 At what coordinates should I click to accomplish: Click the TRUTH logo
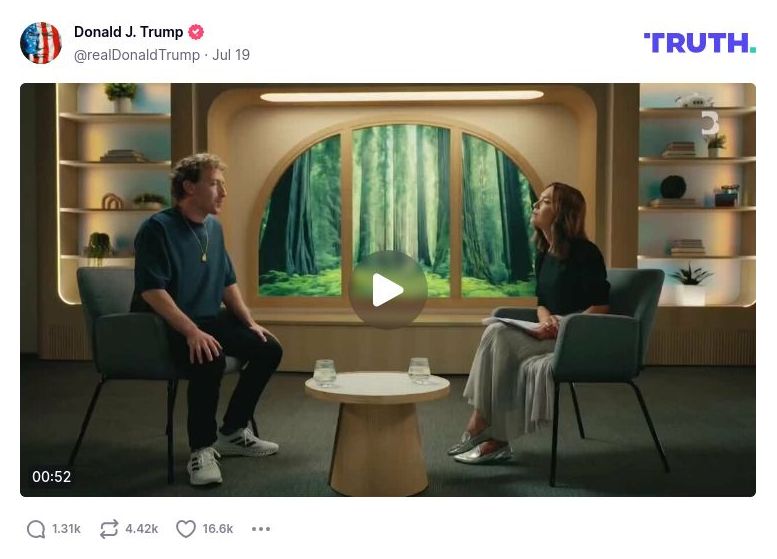700,43
